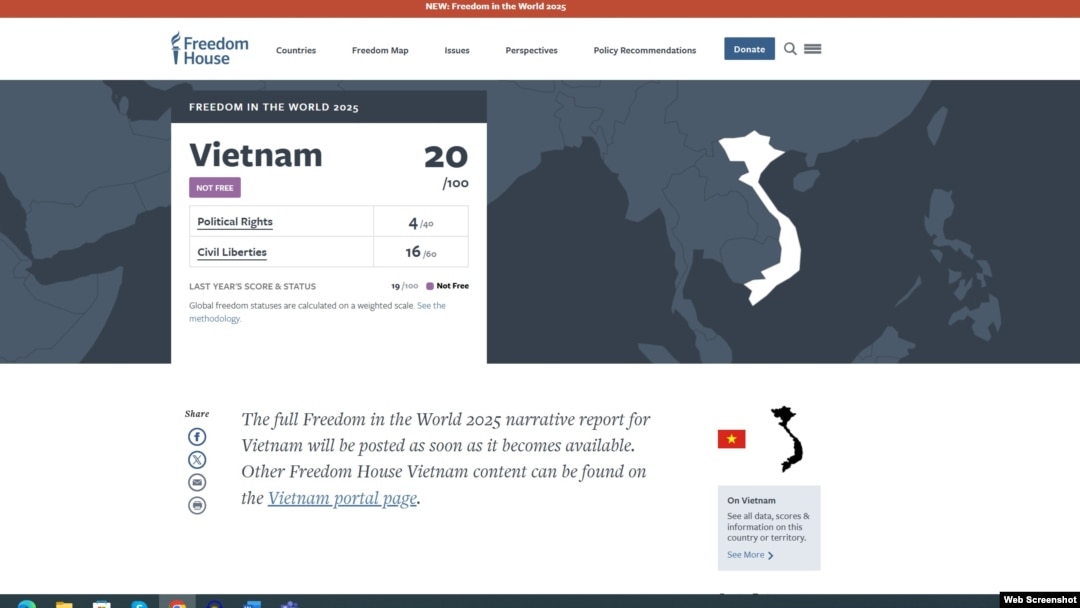
Task: Open Microsoft Teams in taskbar
Action: [289, 604]
